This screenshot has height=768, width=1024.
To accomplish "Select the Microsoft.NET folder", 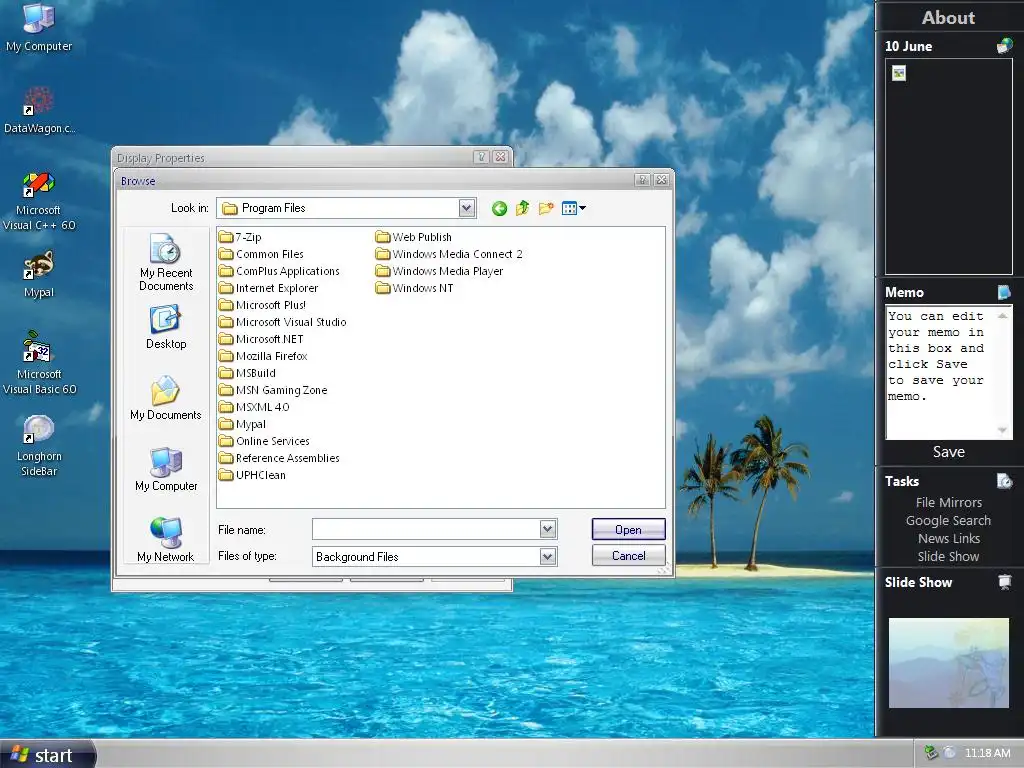I will (x=261, y=339).
